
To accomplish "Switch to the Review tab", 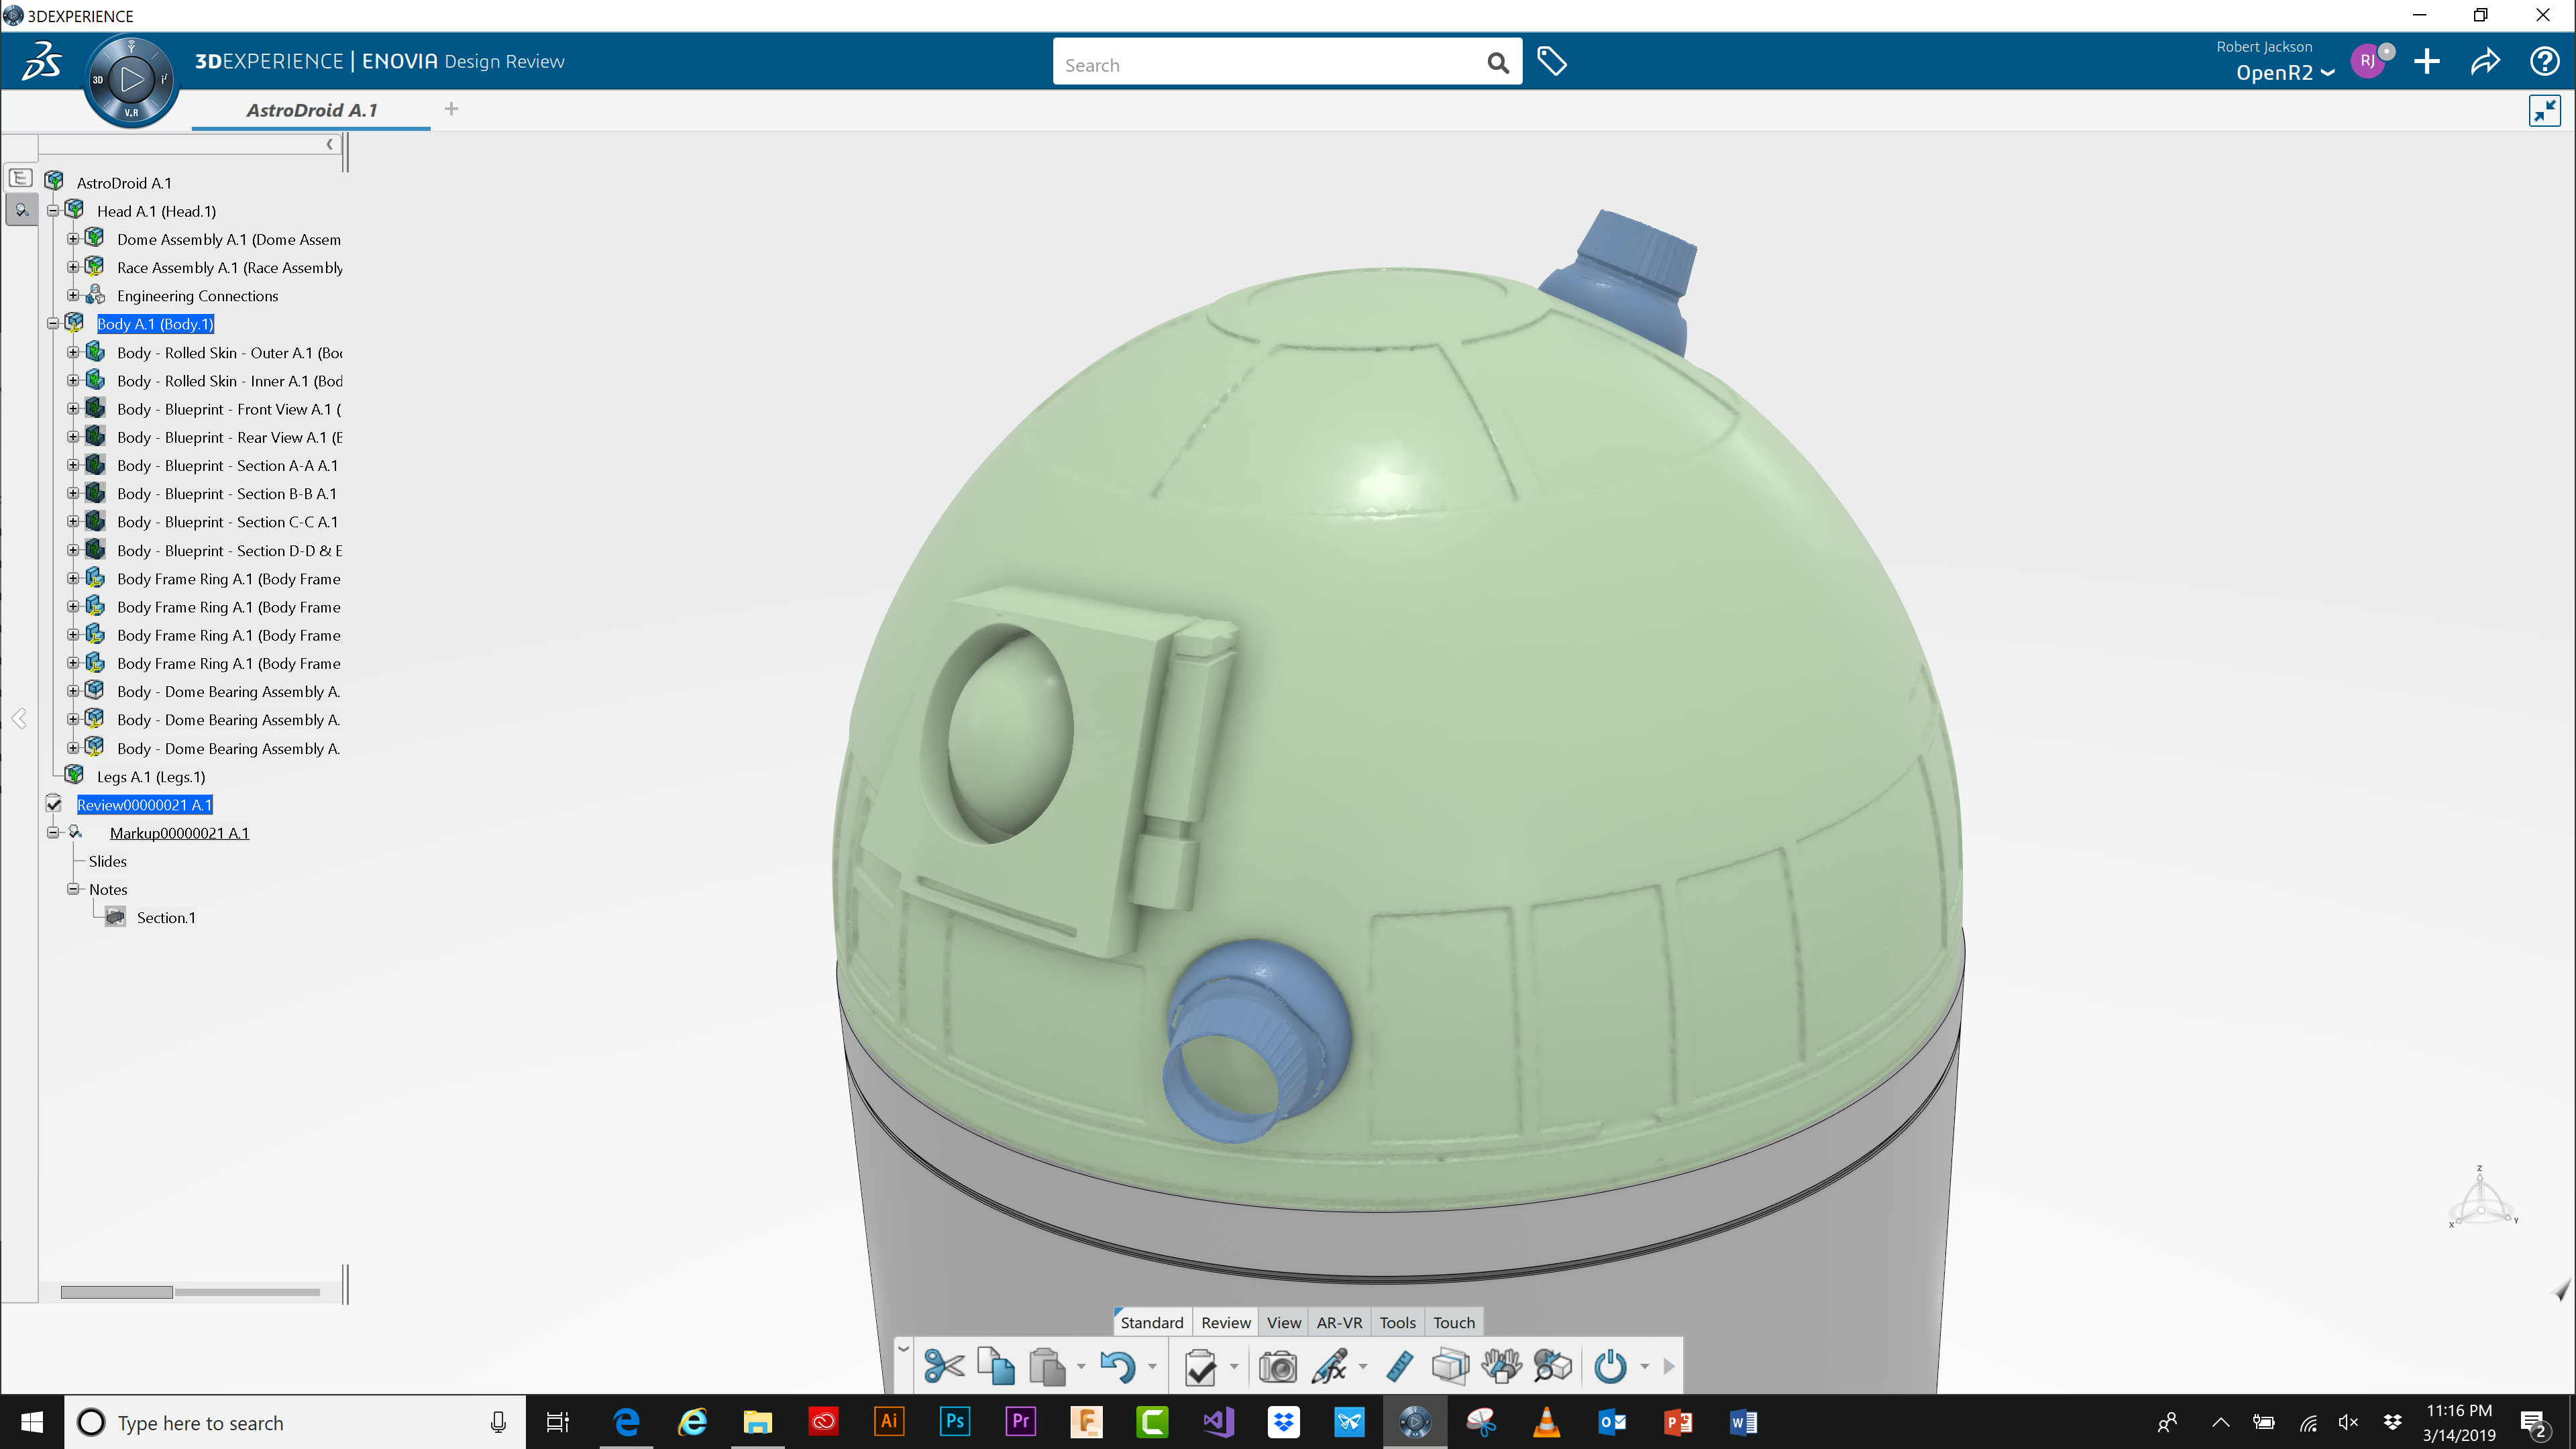I will pyautogui.click(x=1225, y=1322).
